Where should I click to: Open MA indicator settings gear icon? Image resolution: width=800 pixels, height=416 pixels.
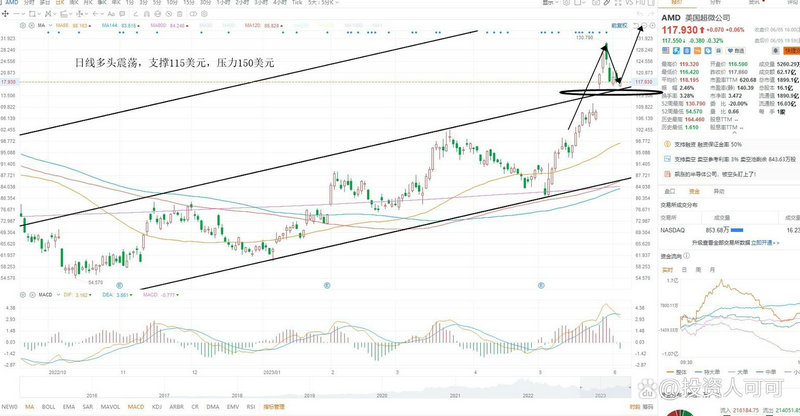(23, 23)
